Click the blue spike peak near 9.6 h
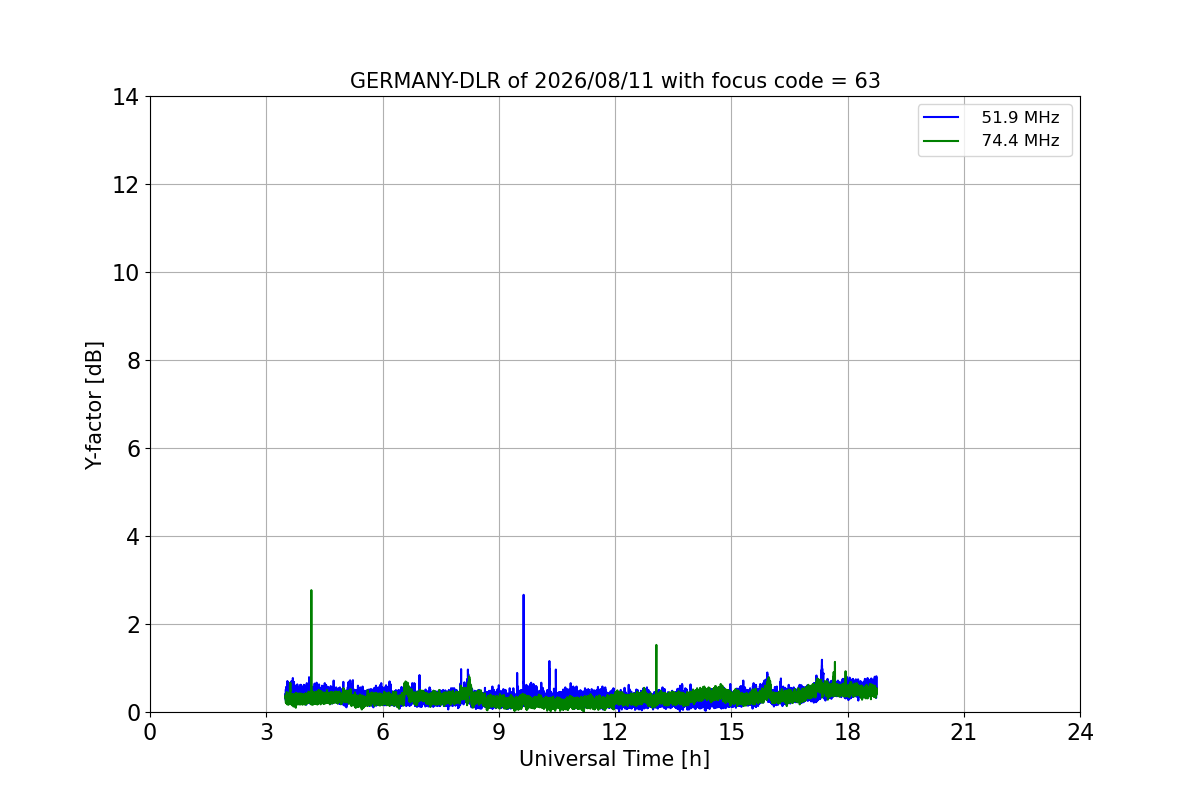Screen dimensions: 1200x800 523,597
